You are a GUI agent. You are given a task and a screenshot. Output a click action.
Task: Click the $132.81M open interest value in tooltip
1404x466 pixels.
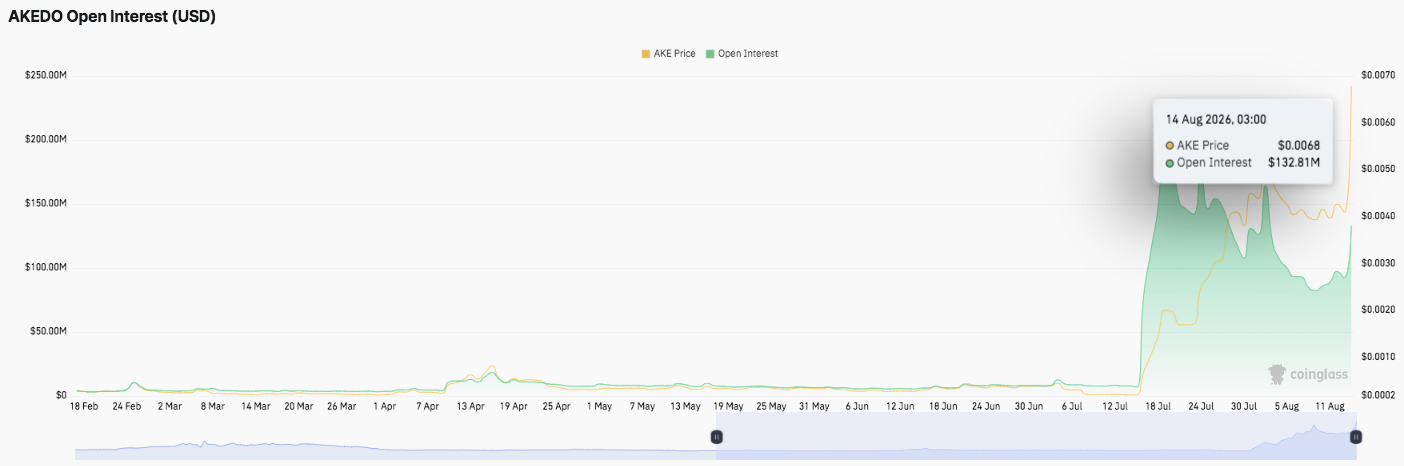1294,163
